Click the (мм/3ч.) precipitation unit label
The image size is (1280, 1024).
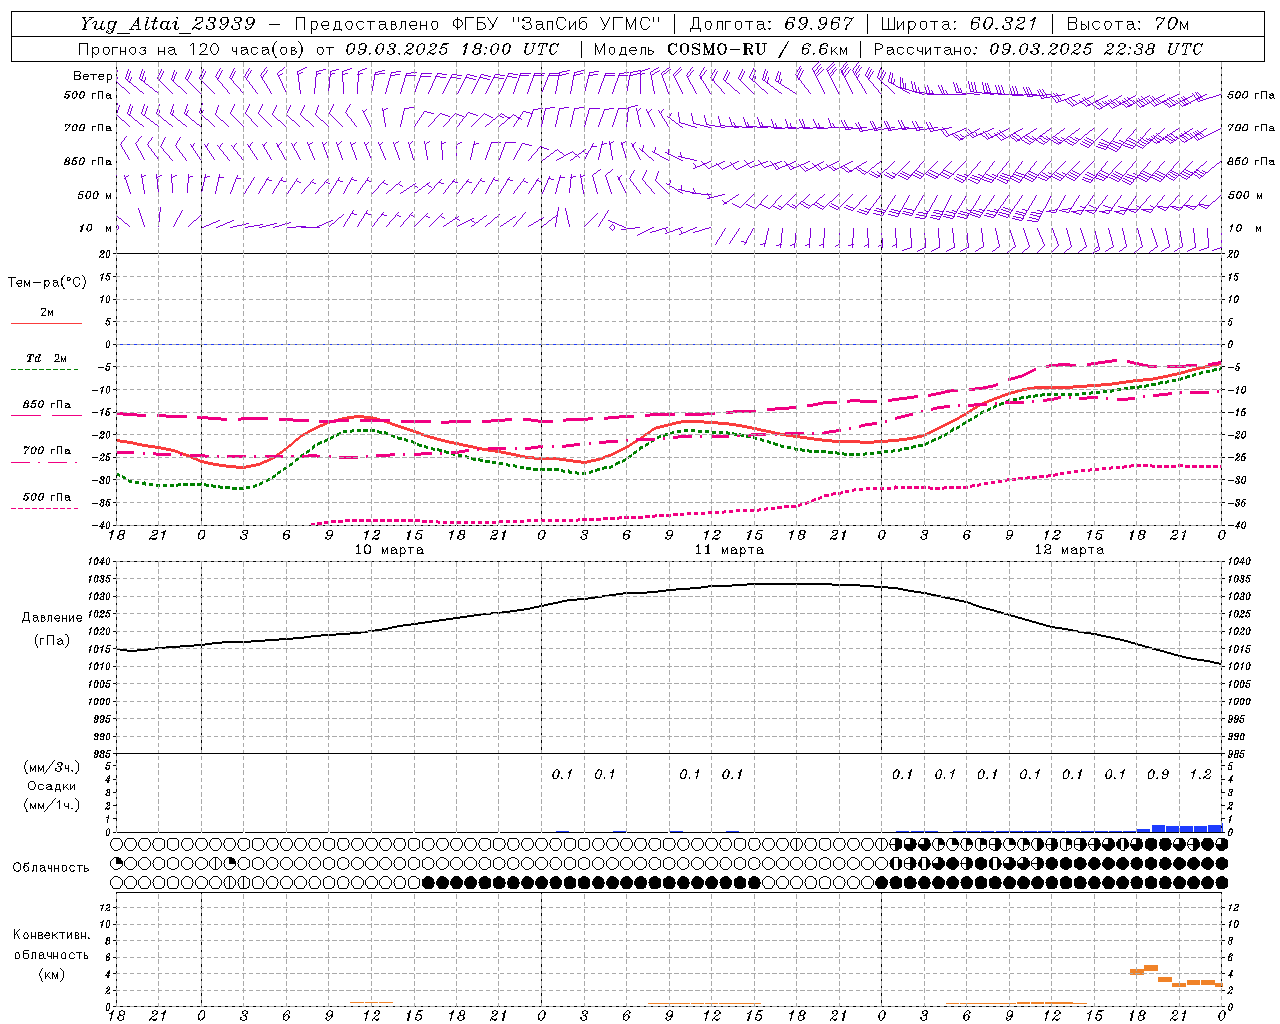click(52, 767)
